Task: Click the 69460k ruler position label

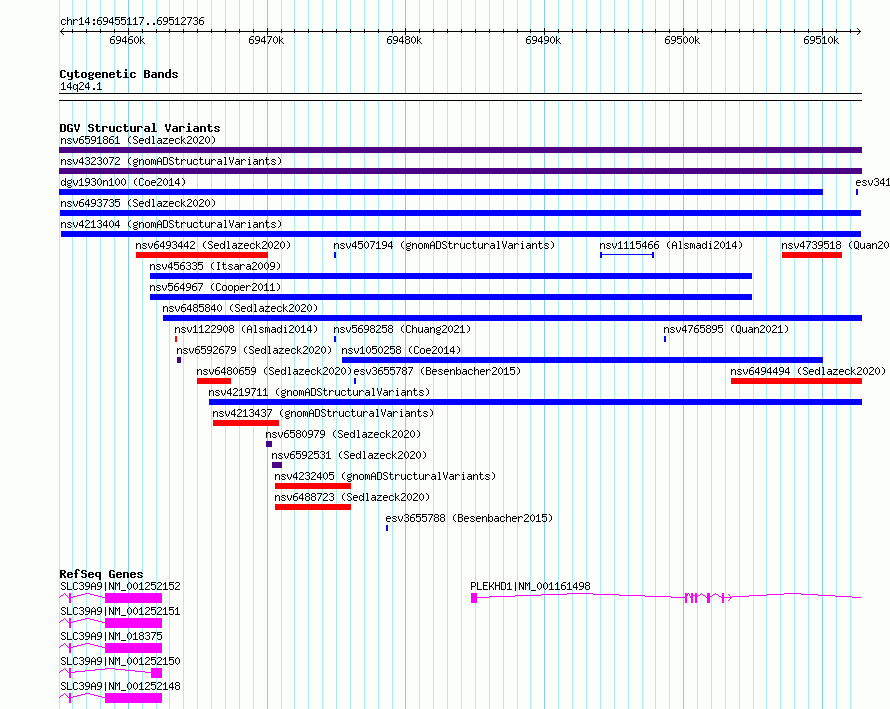Action: pyautogui.click(x=127, y=40)
